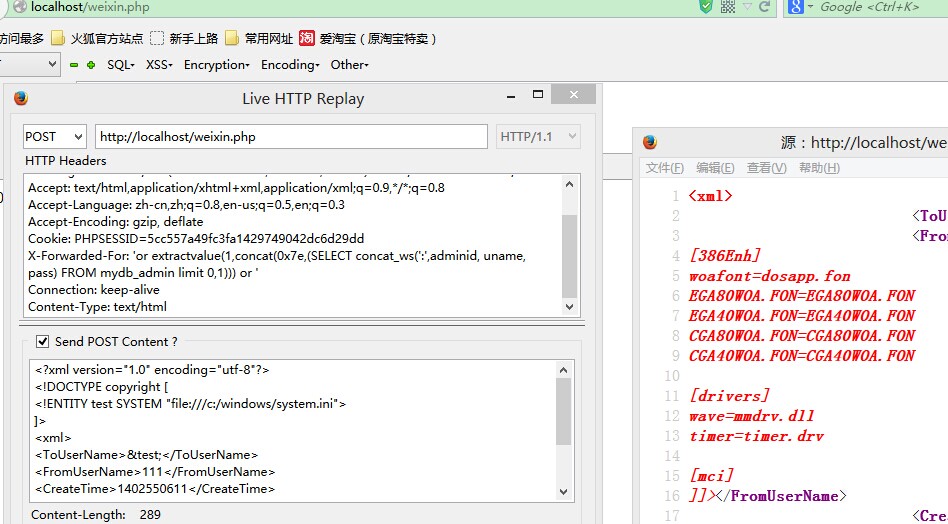Click the <xml> tag on line 1
Viewport: 948px width, 524px height.
pyautogui.click(x=710, y=196)
